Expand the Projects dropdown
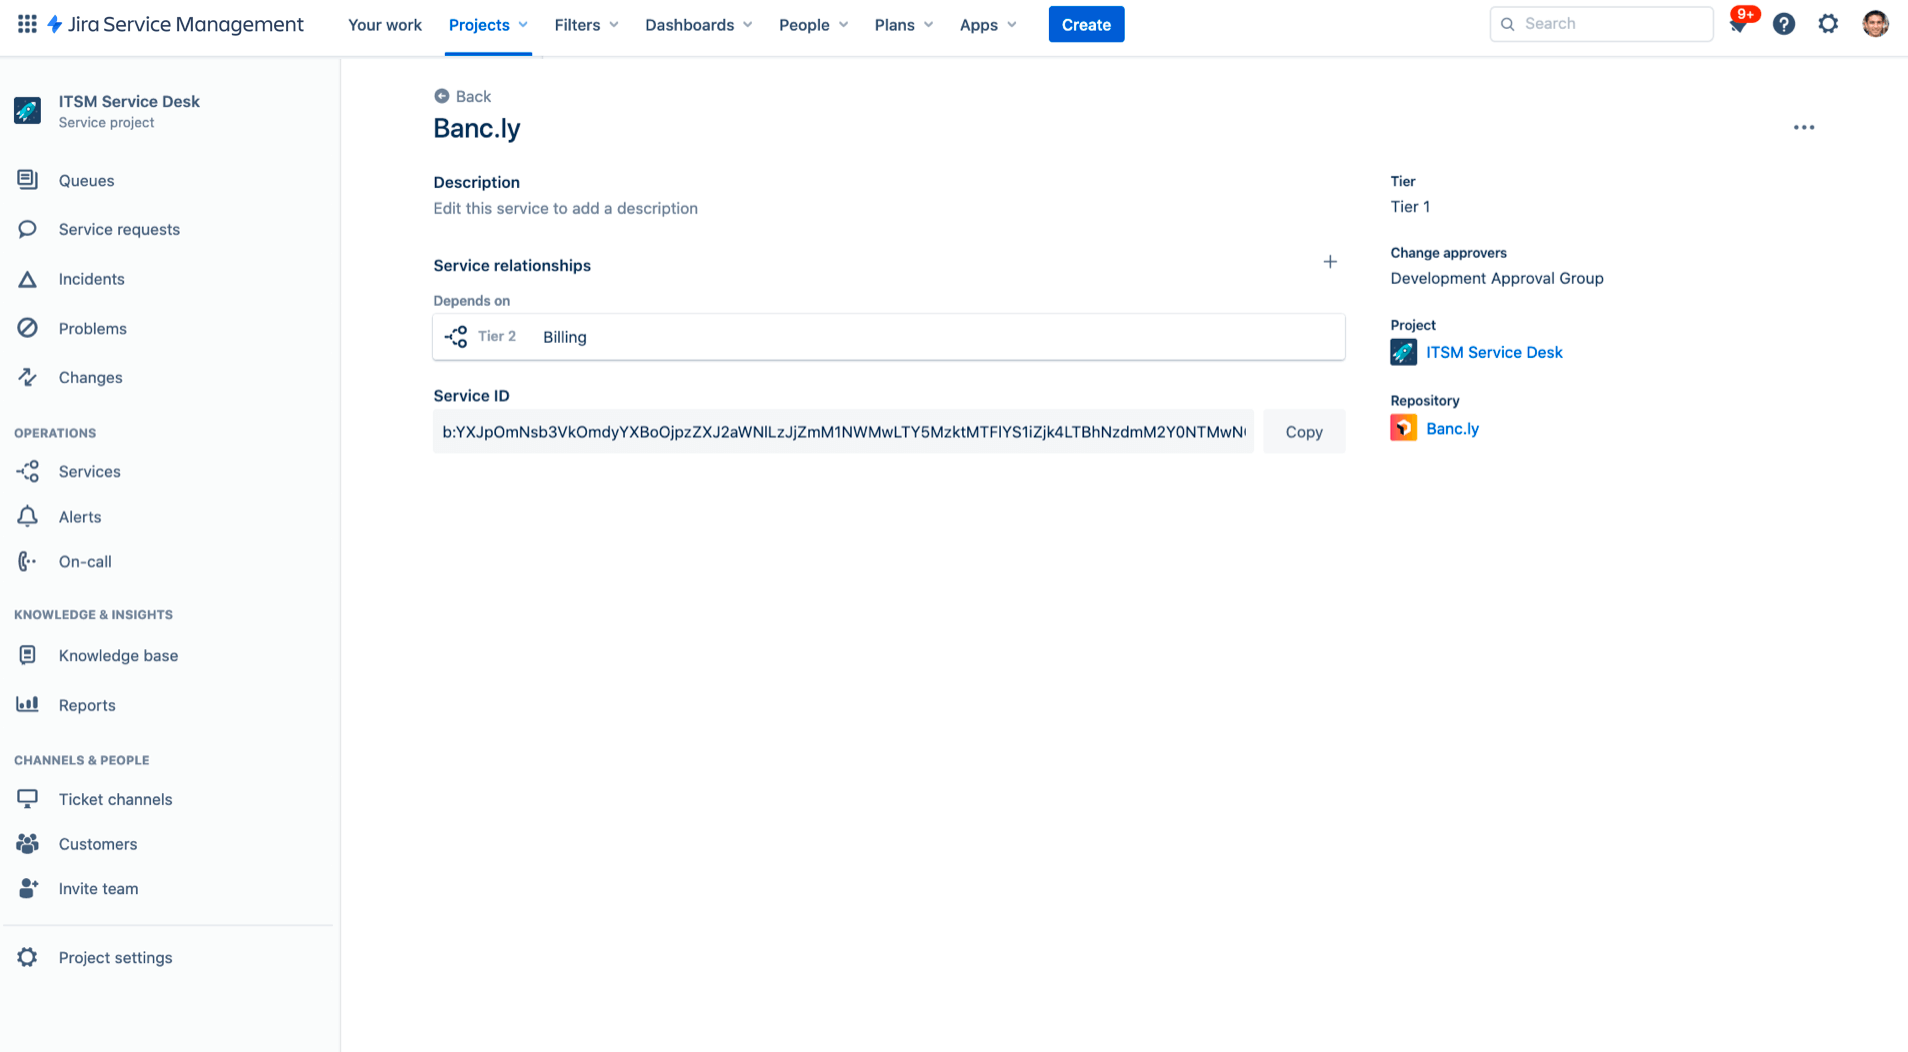The width and height of the screenshot is (1908, 1052). coord(487,24)
